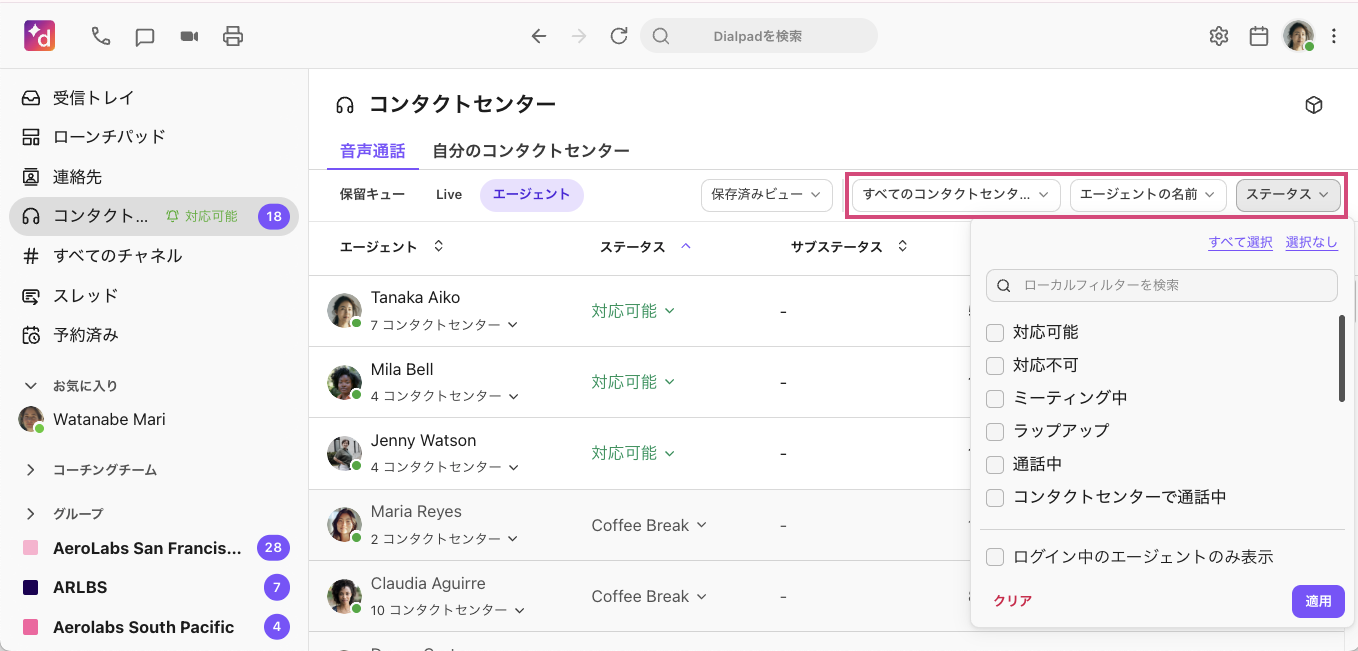Click the printer fax icon
This screenshot has width=1358, height=651.
233,37
